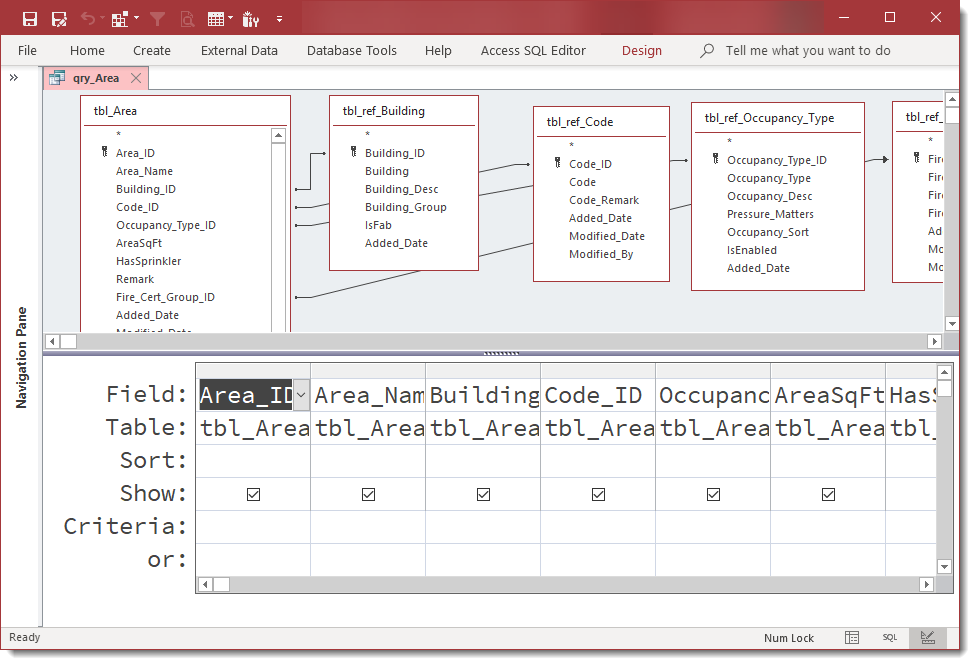The width and height of the screenshot is (975, 665).
Task: Click the Area_Name field cell in grid
Action: click(368, 395)
